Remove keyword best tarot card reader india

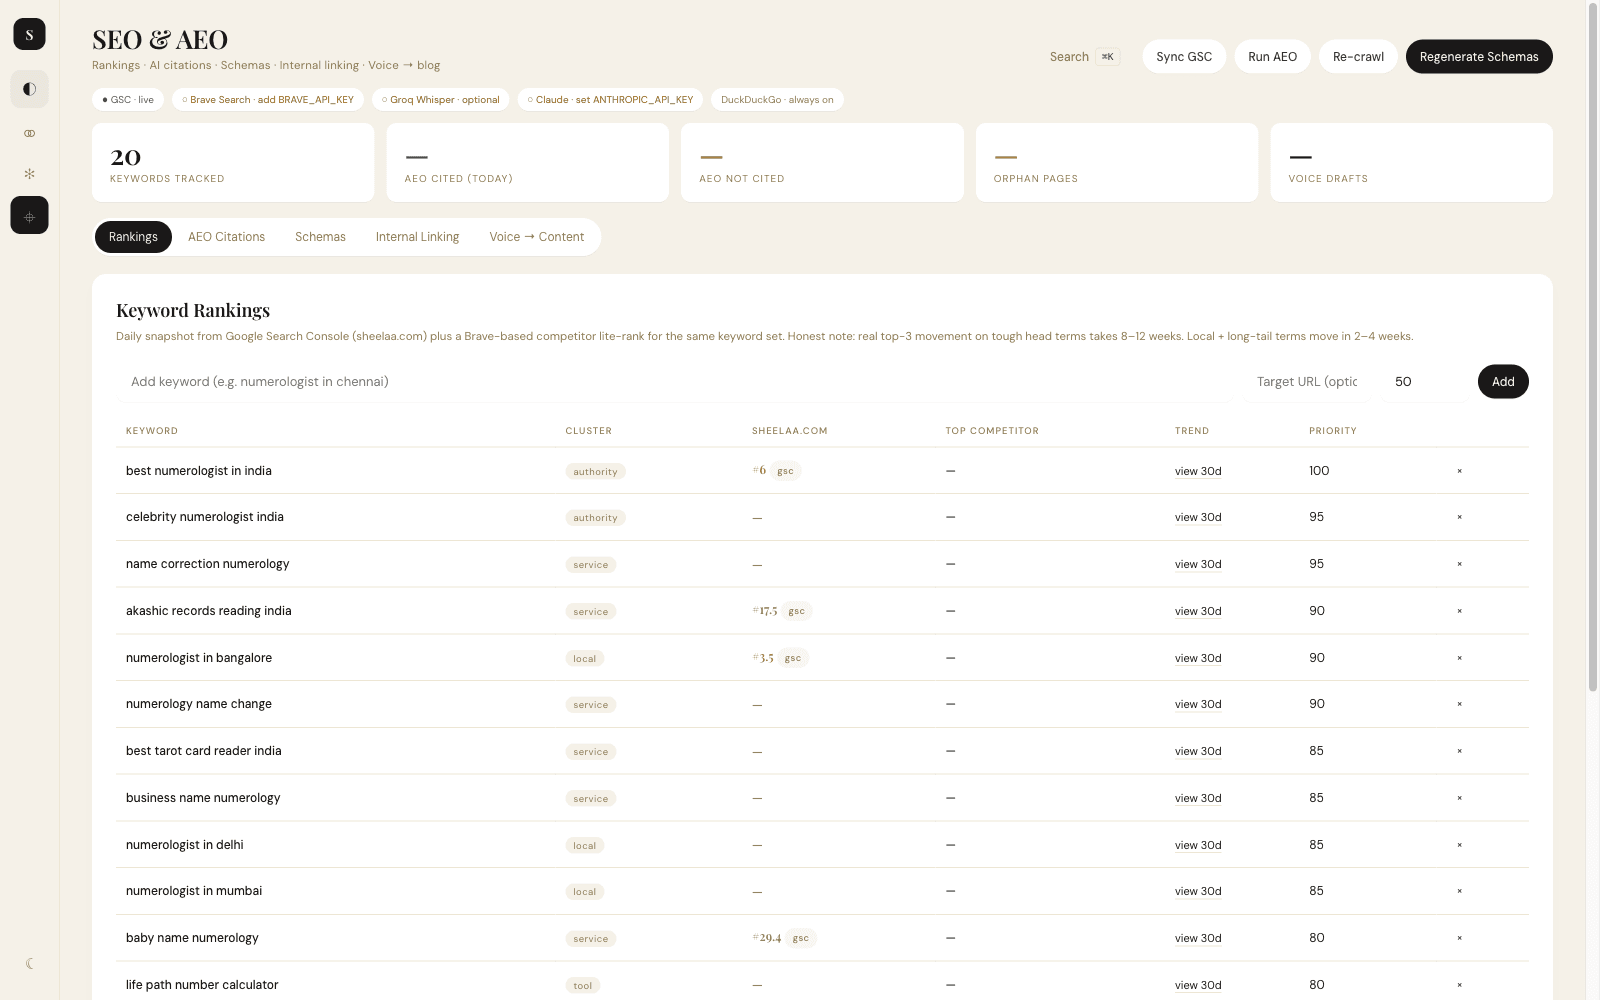pos(1459,751)
